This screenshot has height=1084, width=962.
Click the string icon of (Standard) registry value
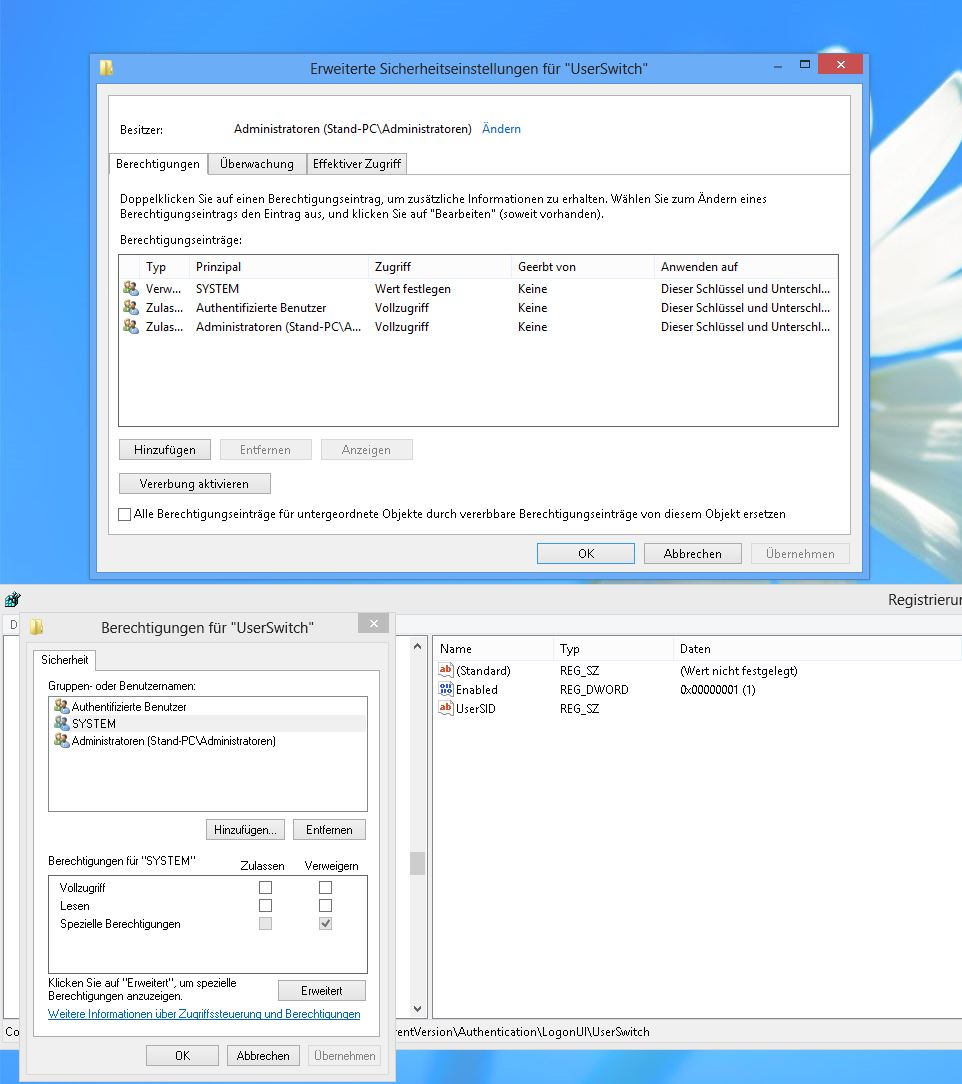tap(446, 670)
